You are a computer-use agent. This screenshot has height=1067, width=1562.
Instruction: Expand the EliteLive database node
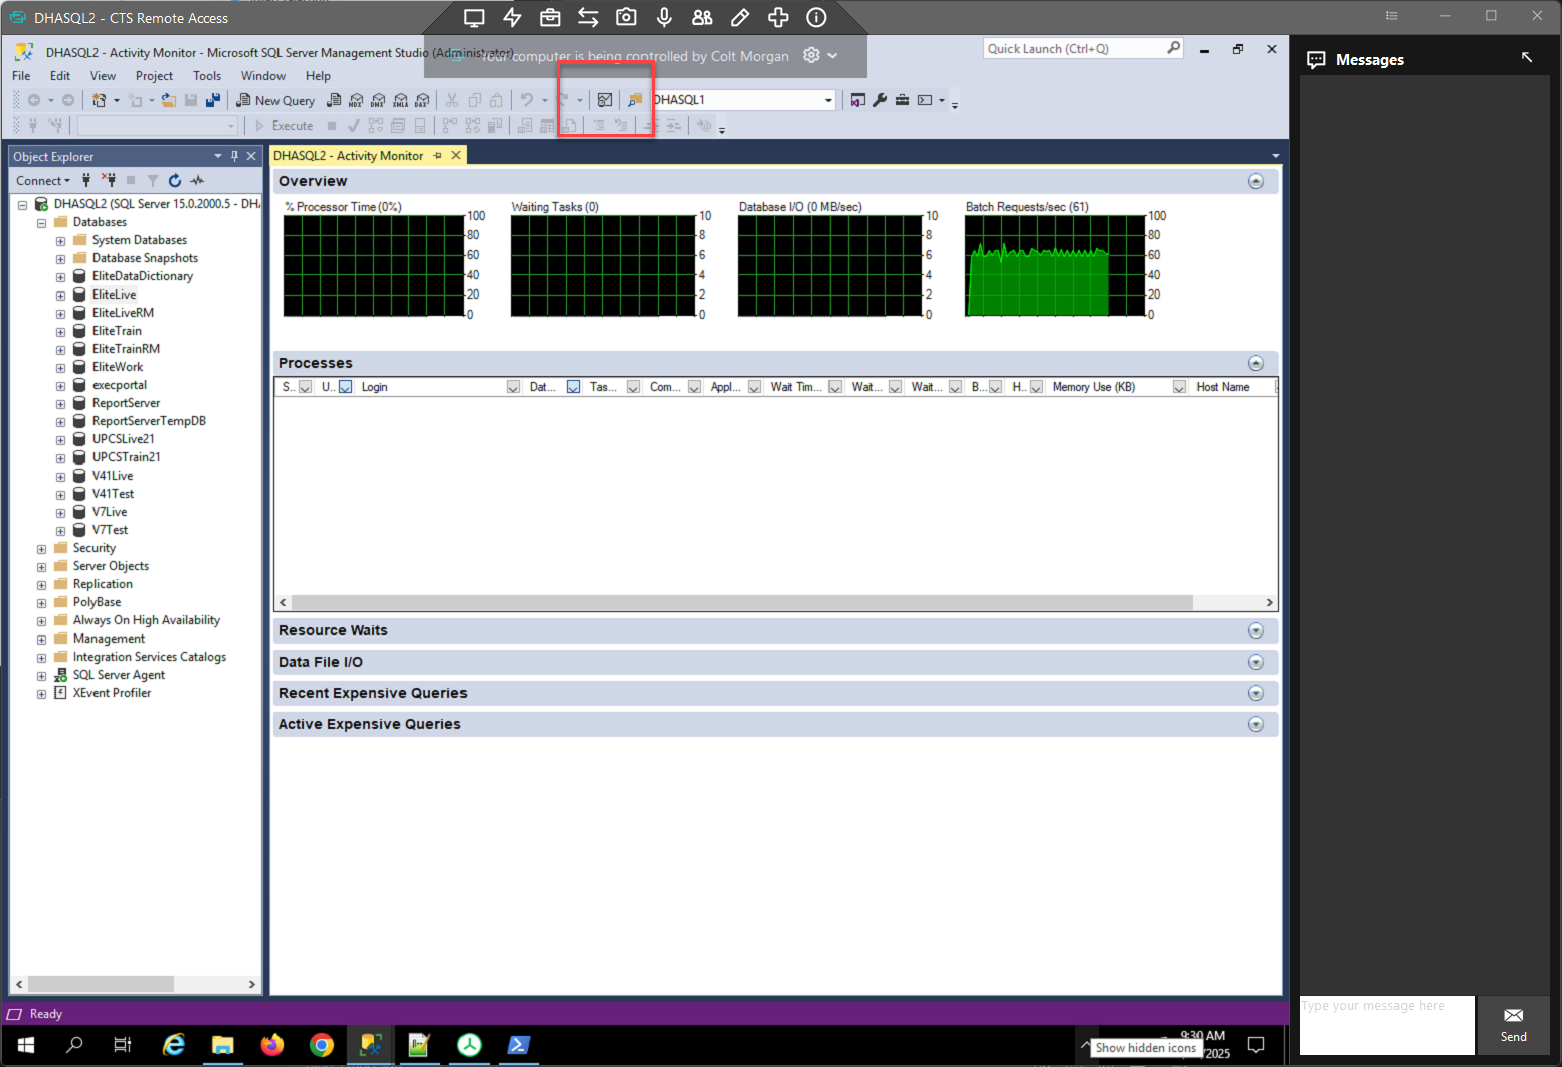click(60, 296)
